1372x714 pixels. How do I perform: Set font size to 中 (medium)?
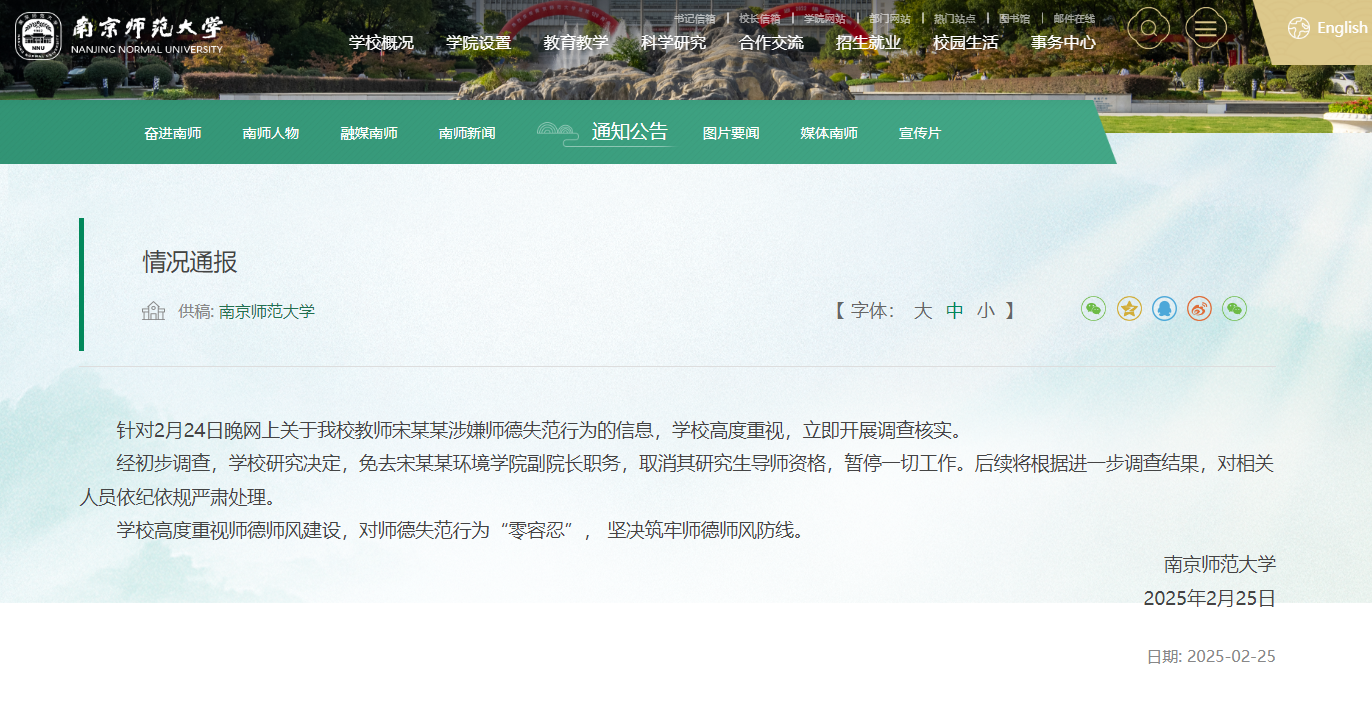955,311
